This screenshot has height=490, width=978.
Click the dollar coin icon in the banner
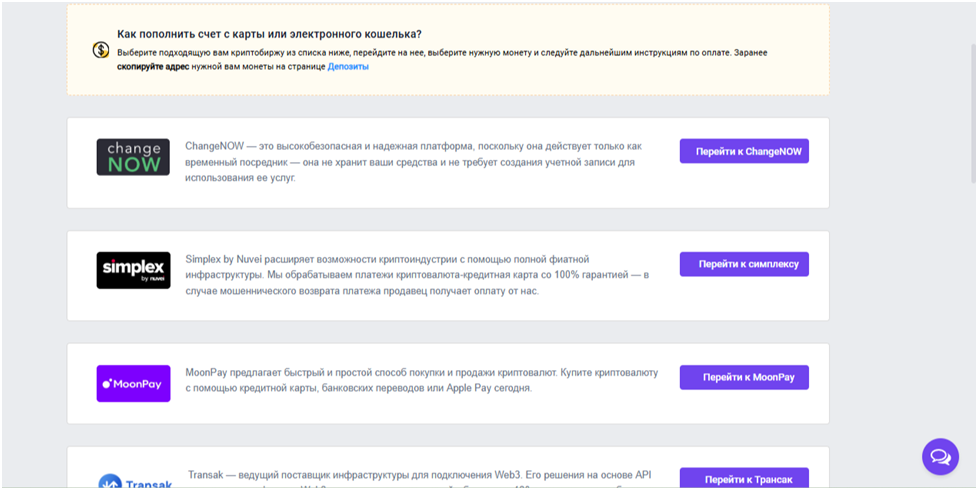(100, 50)
